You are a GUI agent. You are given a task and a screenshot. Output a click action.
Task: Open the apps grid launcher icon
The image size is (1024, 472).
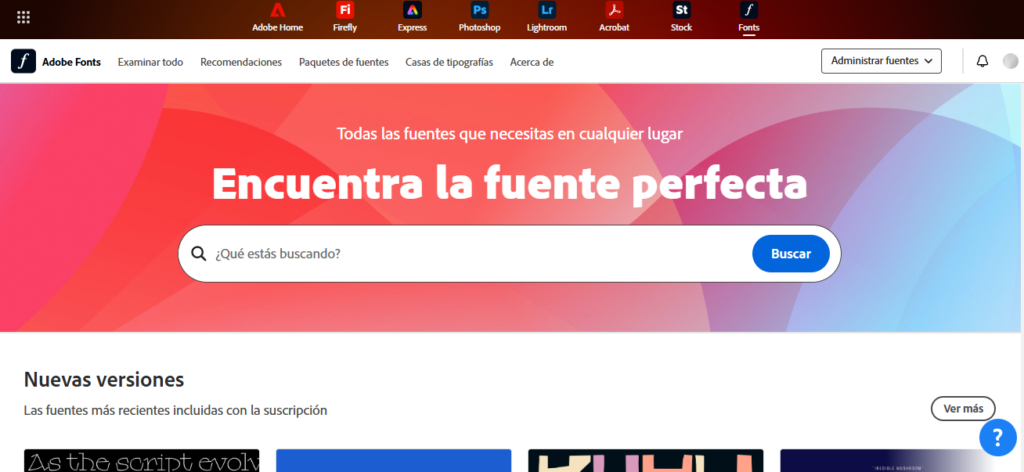23,18
